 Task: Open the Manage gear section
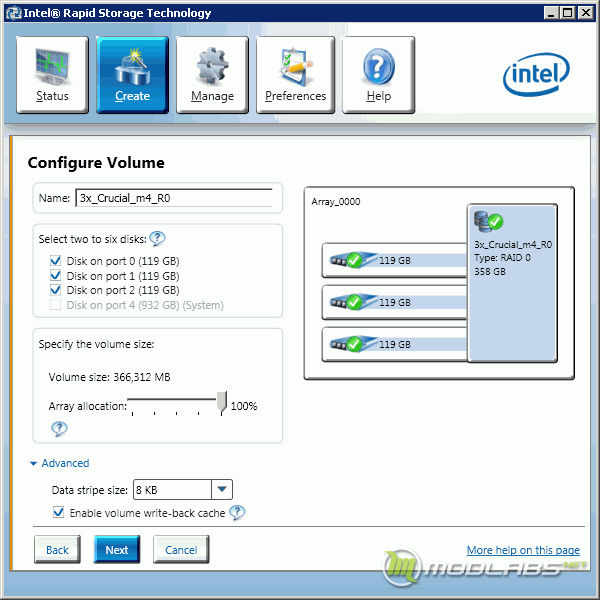(212, 75)
